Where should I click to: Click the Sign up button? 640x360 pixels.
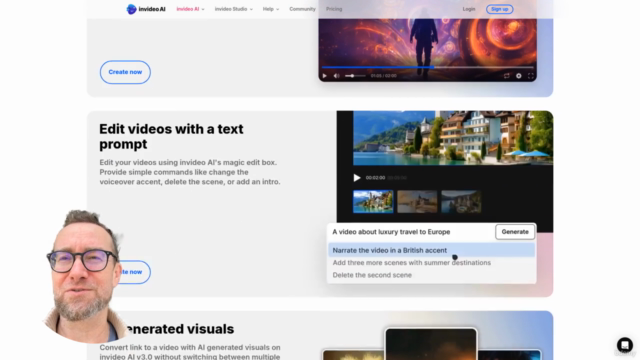[x=500, y=9]
